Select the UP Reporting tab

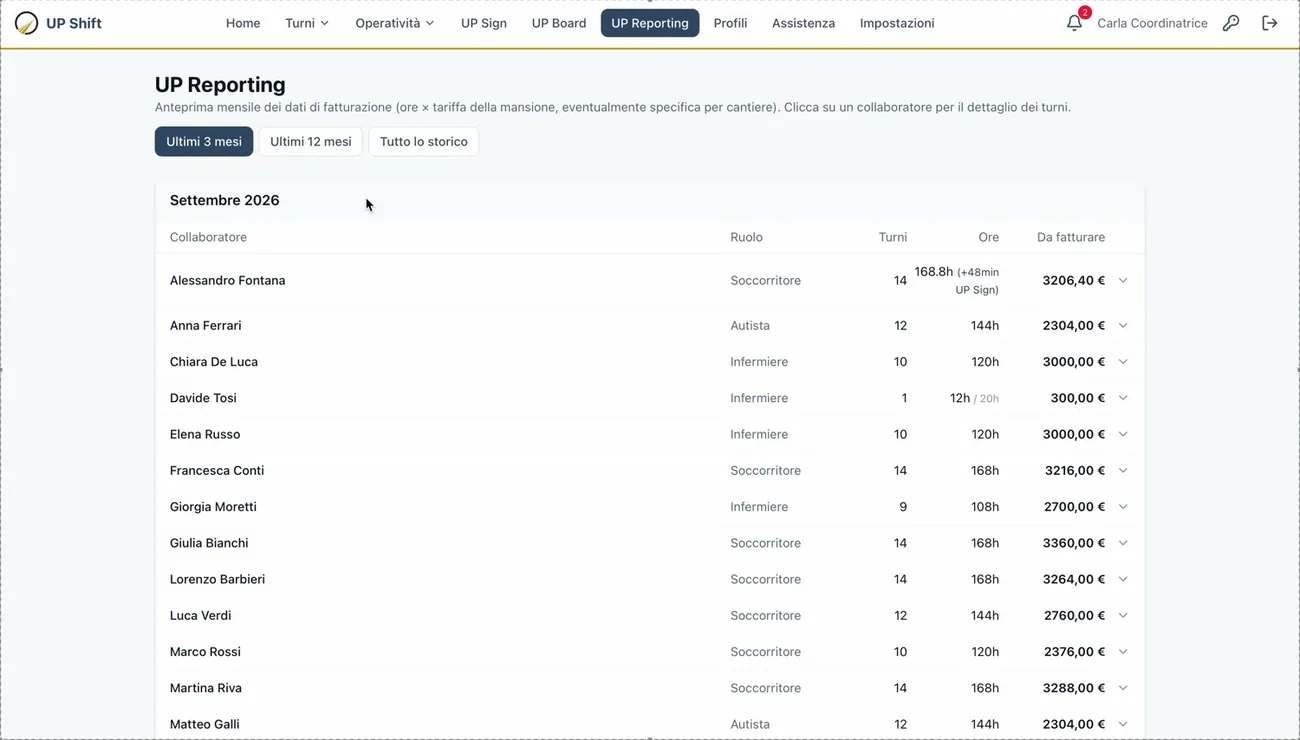click(650, 23)
